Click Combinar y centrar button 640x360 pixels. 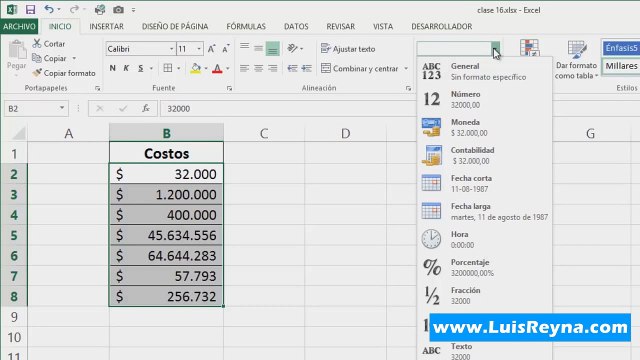tap(360, 68)
